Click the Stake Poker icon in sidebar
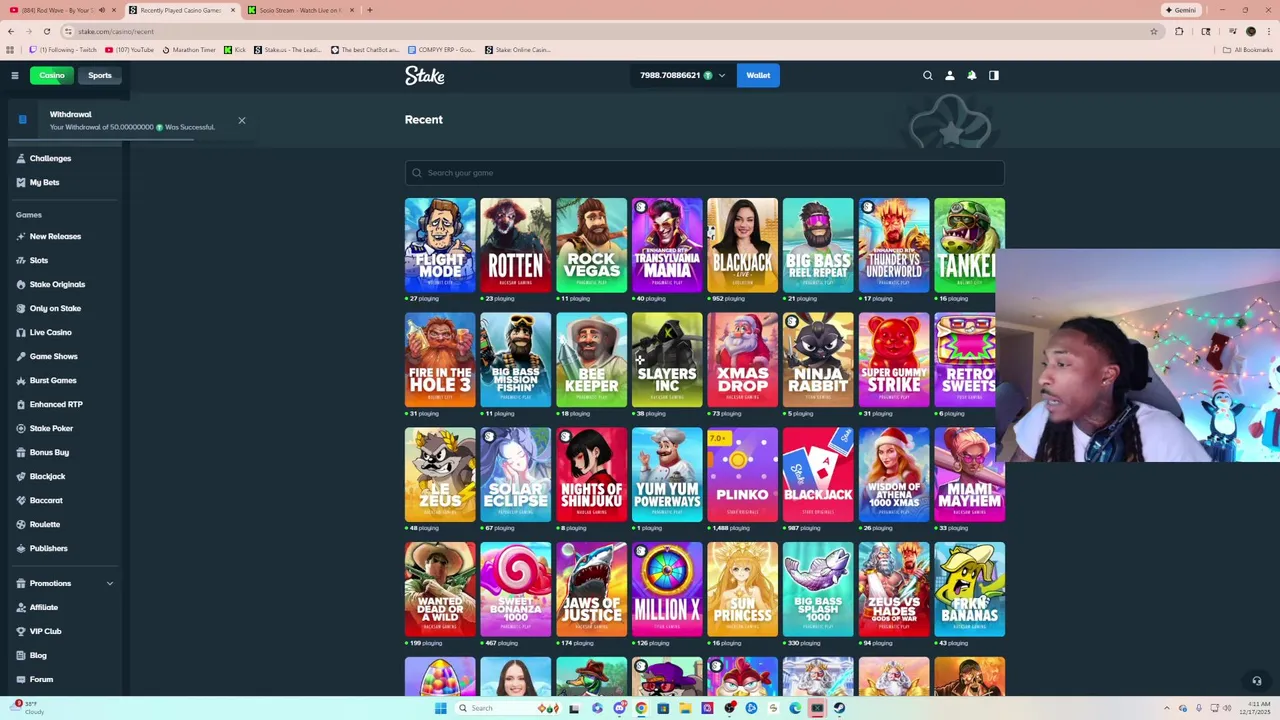 click(x=21, y=428)
